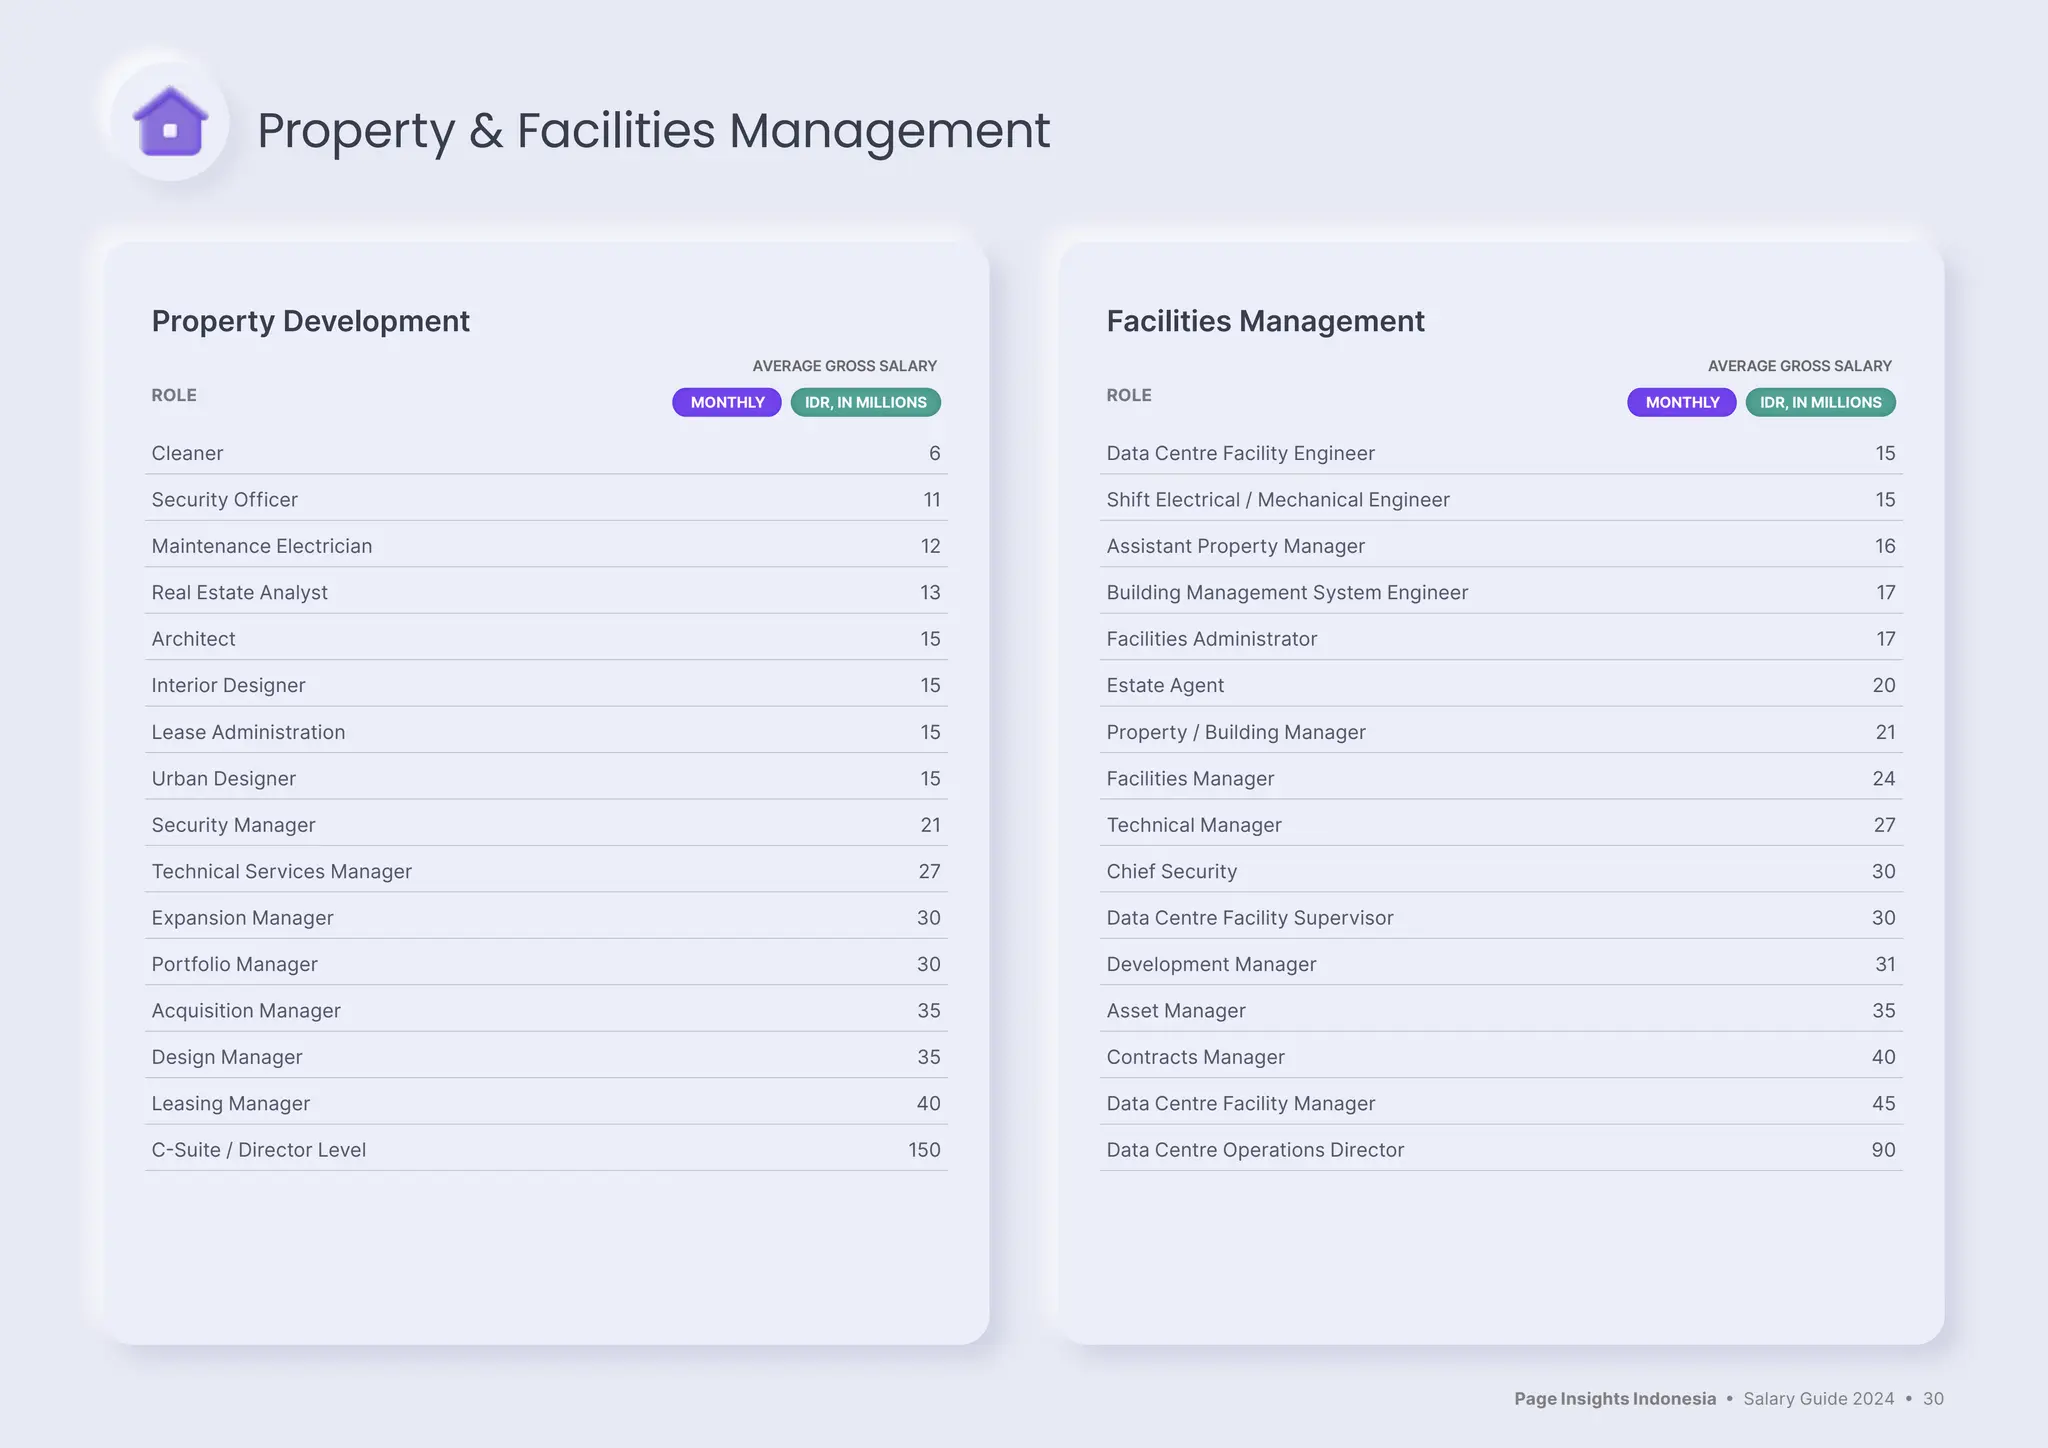Select the Chief Security row
Viewport: 2048px width, 1448px height.
coord(1172,871)
